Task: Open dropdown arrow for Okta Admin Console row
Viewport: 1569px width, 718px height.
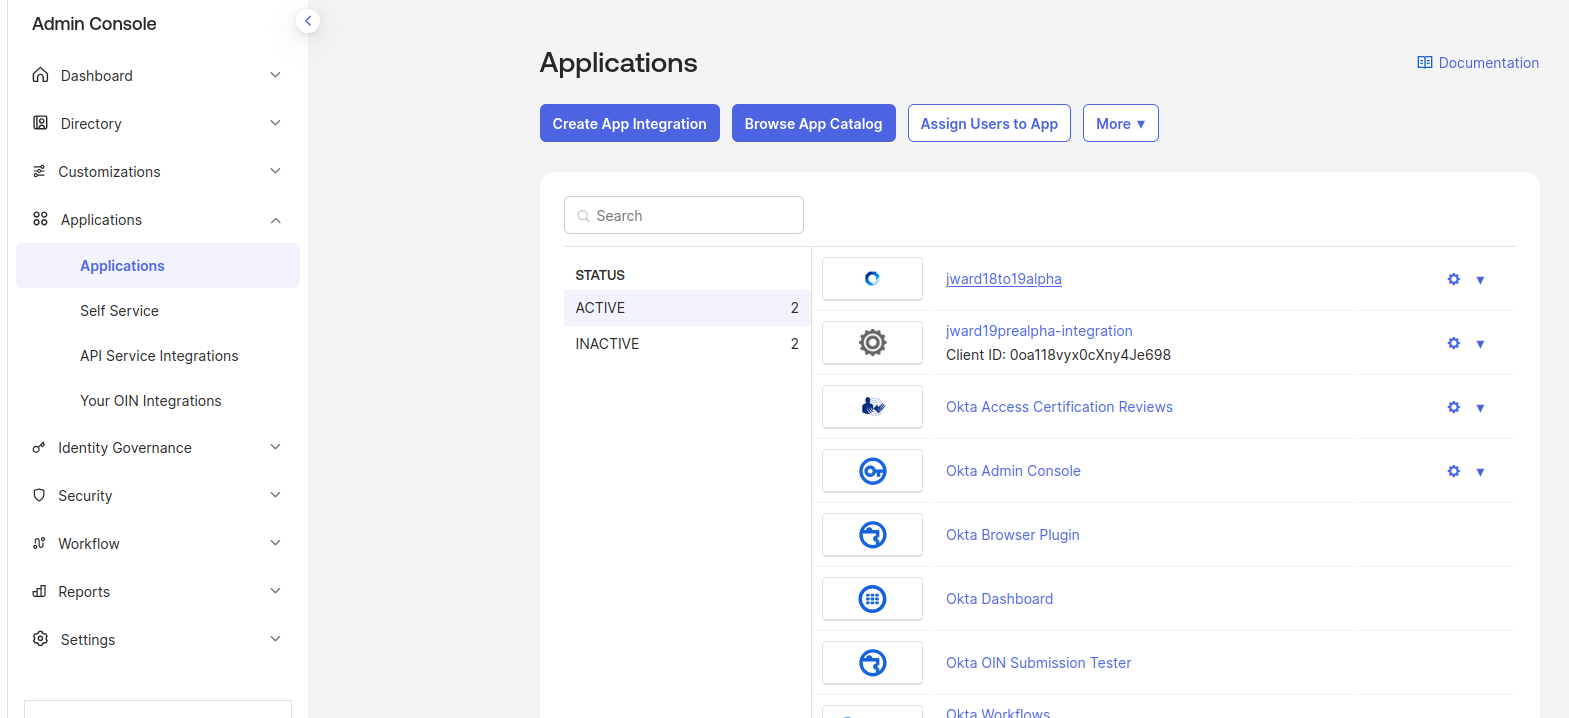Action: coord(1480,472)
